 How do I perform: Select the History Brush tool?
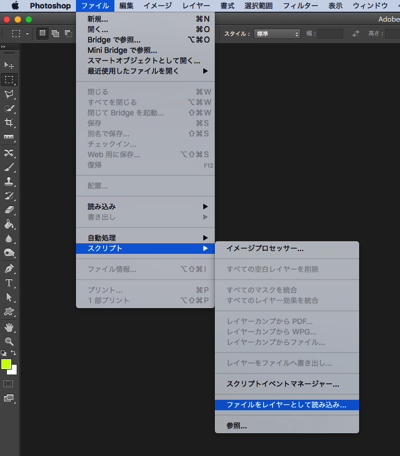[9, 196]
